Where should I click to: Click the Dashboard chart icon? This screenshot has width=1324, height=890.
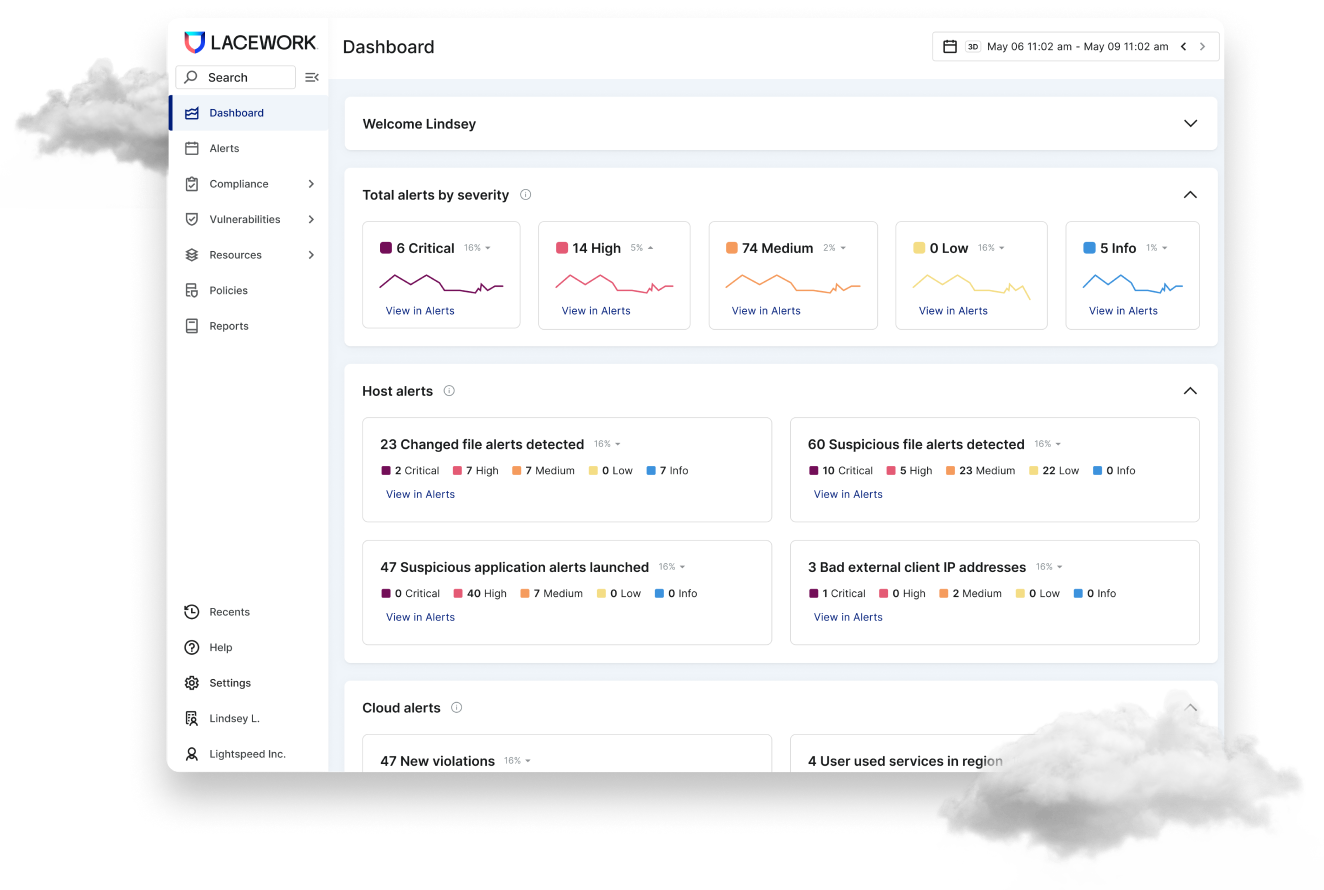[x=192, y=113]
